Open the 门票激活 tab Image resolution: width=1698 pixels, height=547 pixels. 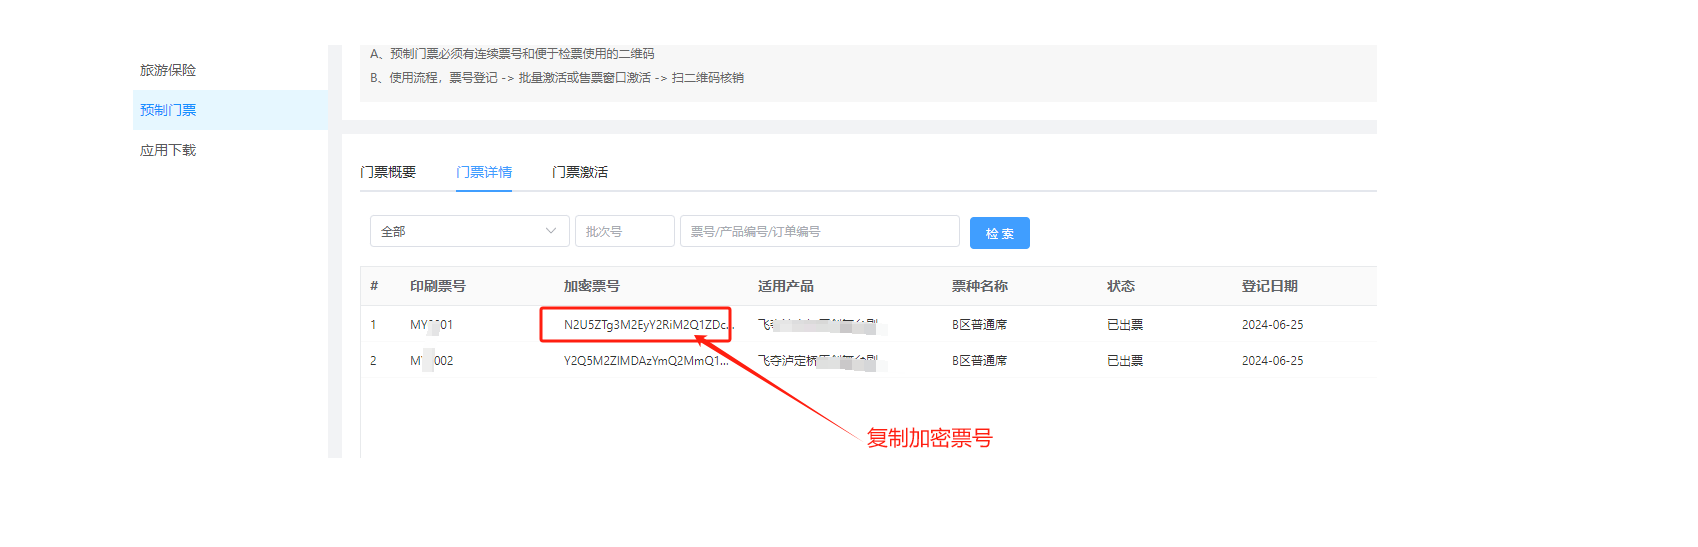click(580, 172)
